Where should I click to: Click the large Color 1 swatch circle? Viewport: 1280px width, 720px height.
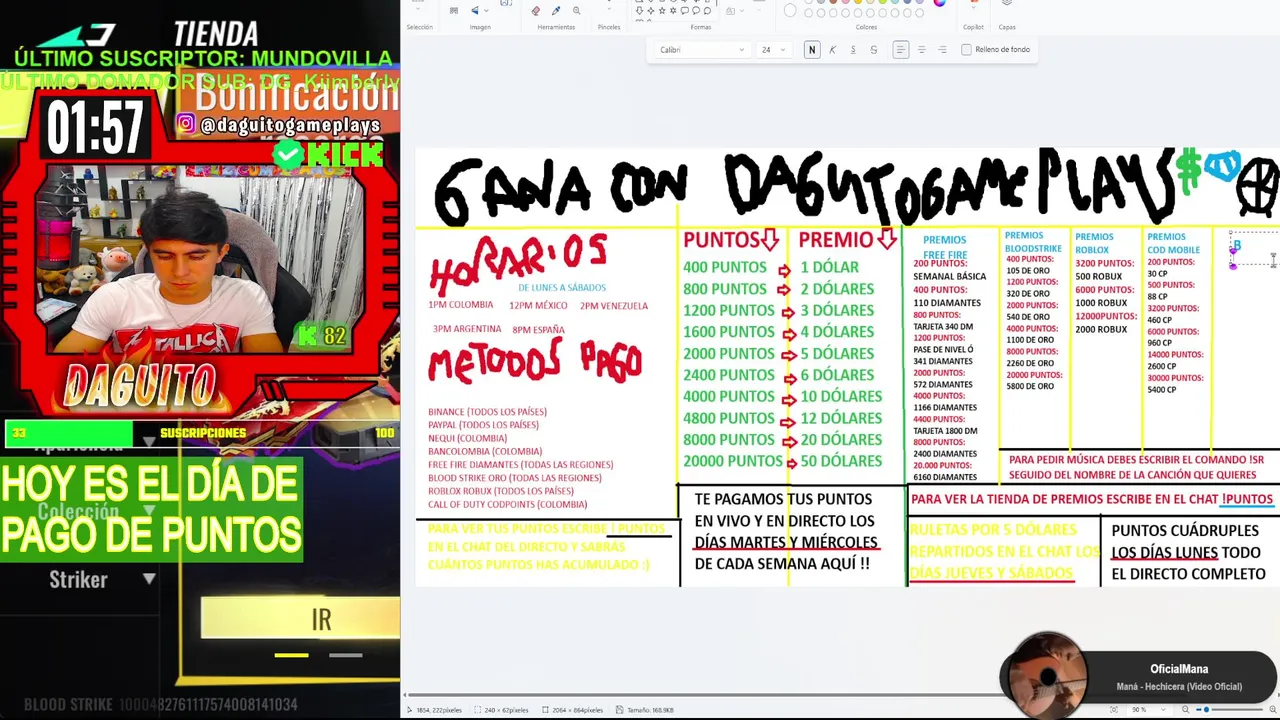(x=790, y=10)
